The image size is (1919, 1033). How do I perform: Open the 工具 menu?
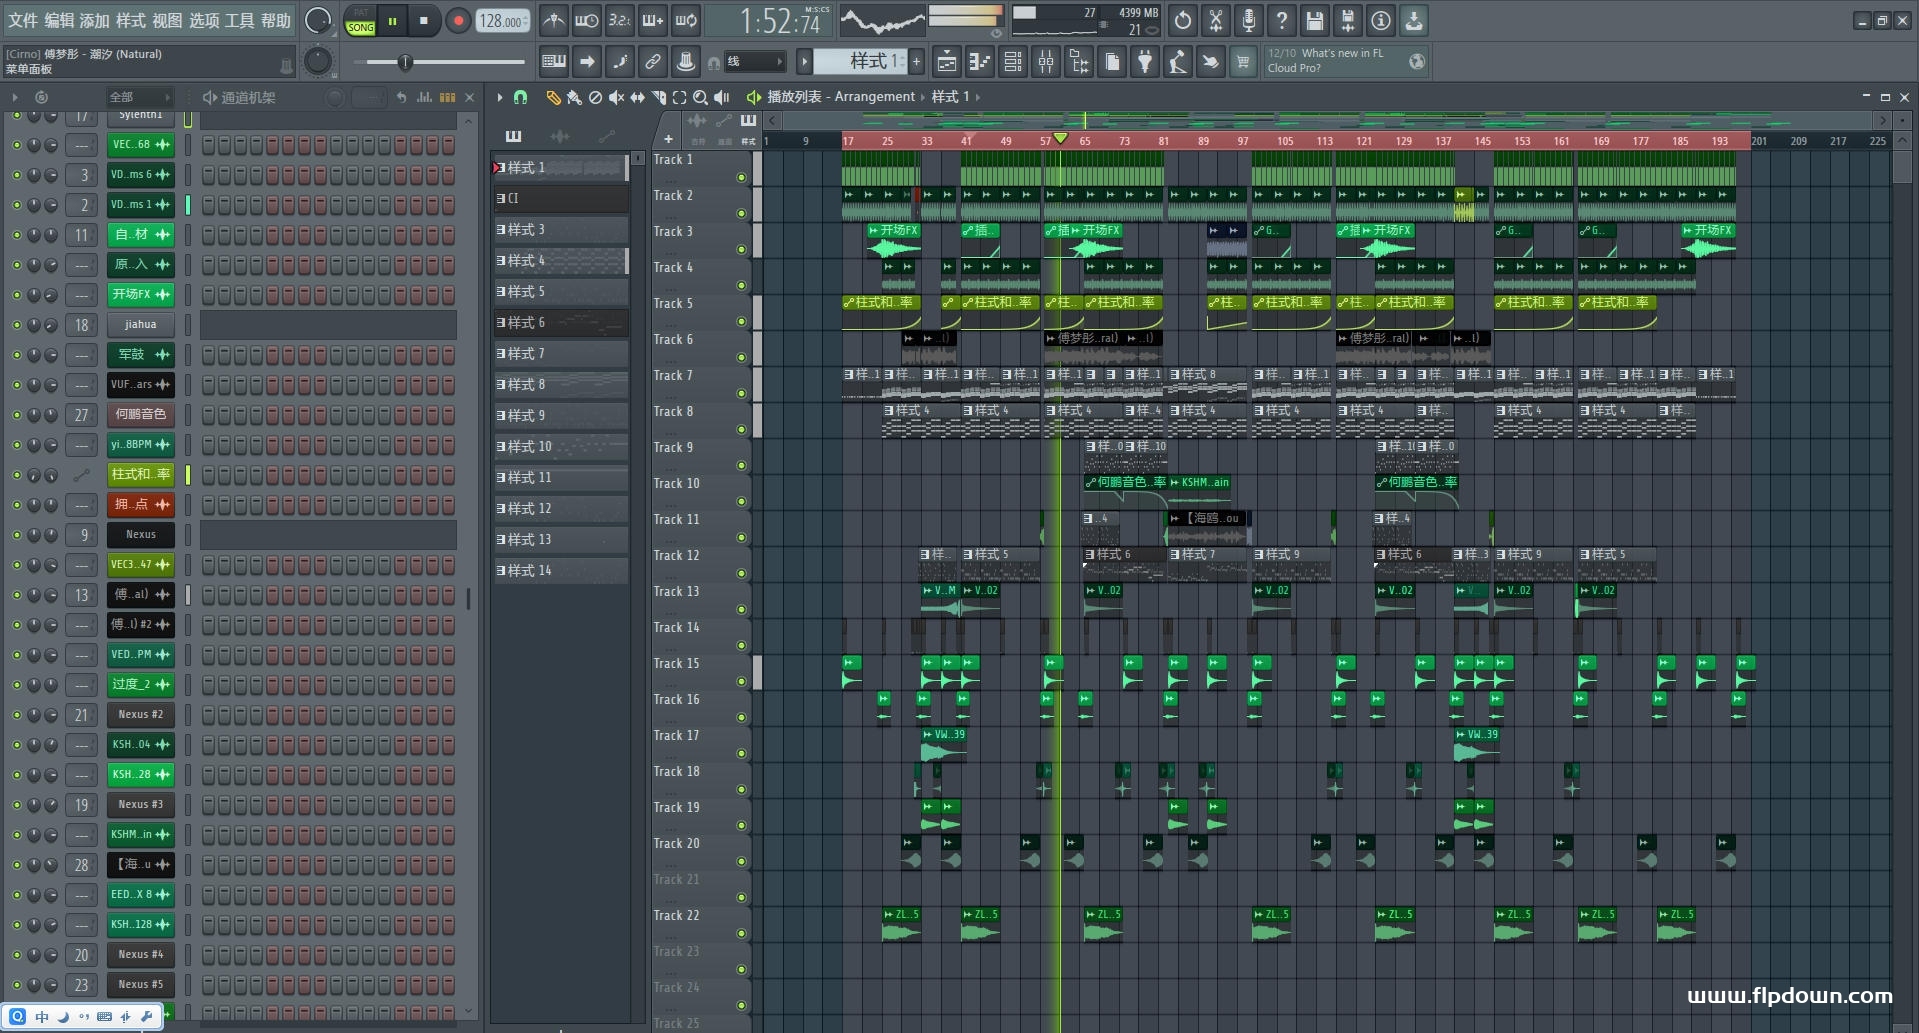coord(239,20)
